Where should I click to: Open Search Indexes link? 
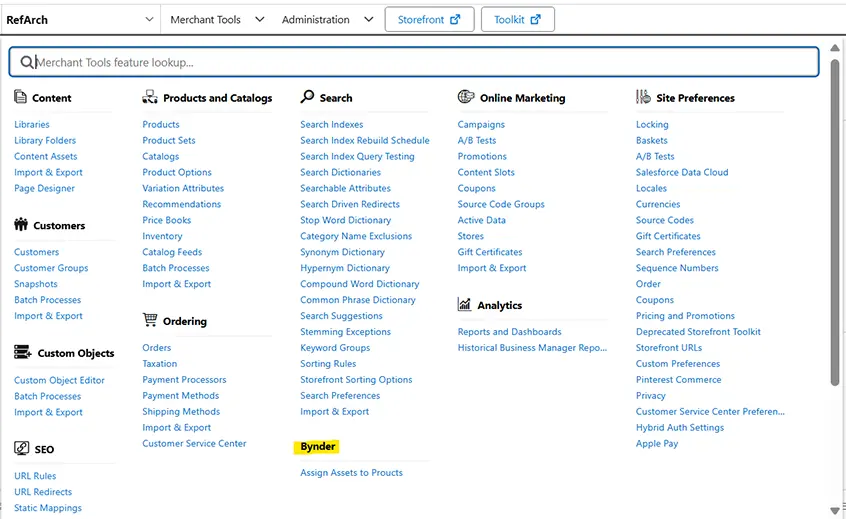click(331, 125)
